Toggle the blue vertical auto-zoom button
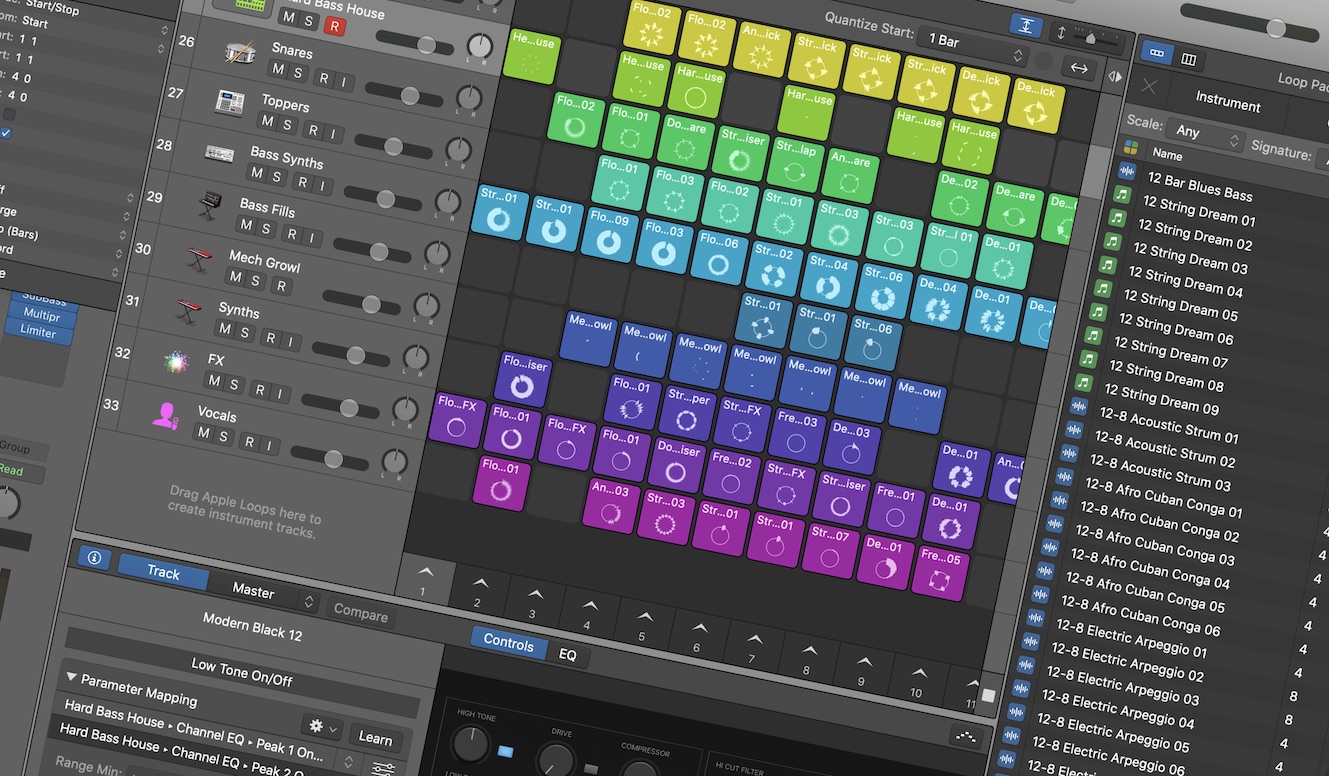1329x776 pixels. click(x=1024, y=25)
